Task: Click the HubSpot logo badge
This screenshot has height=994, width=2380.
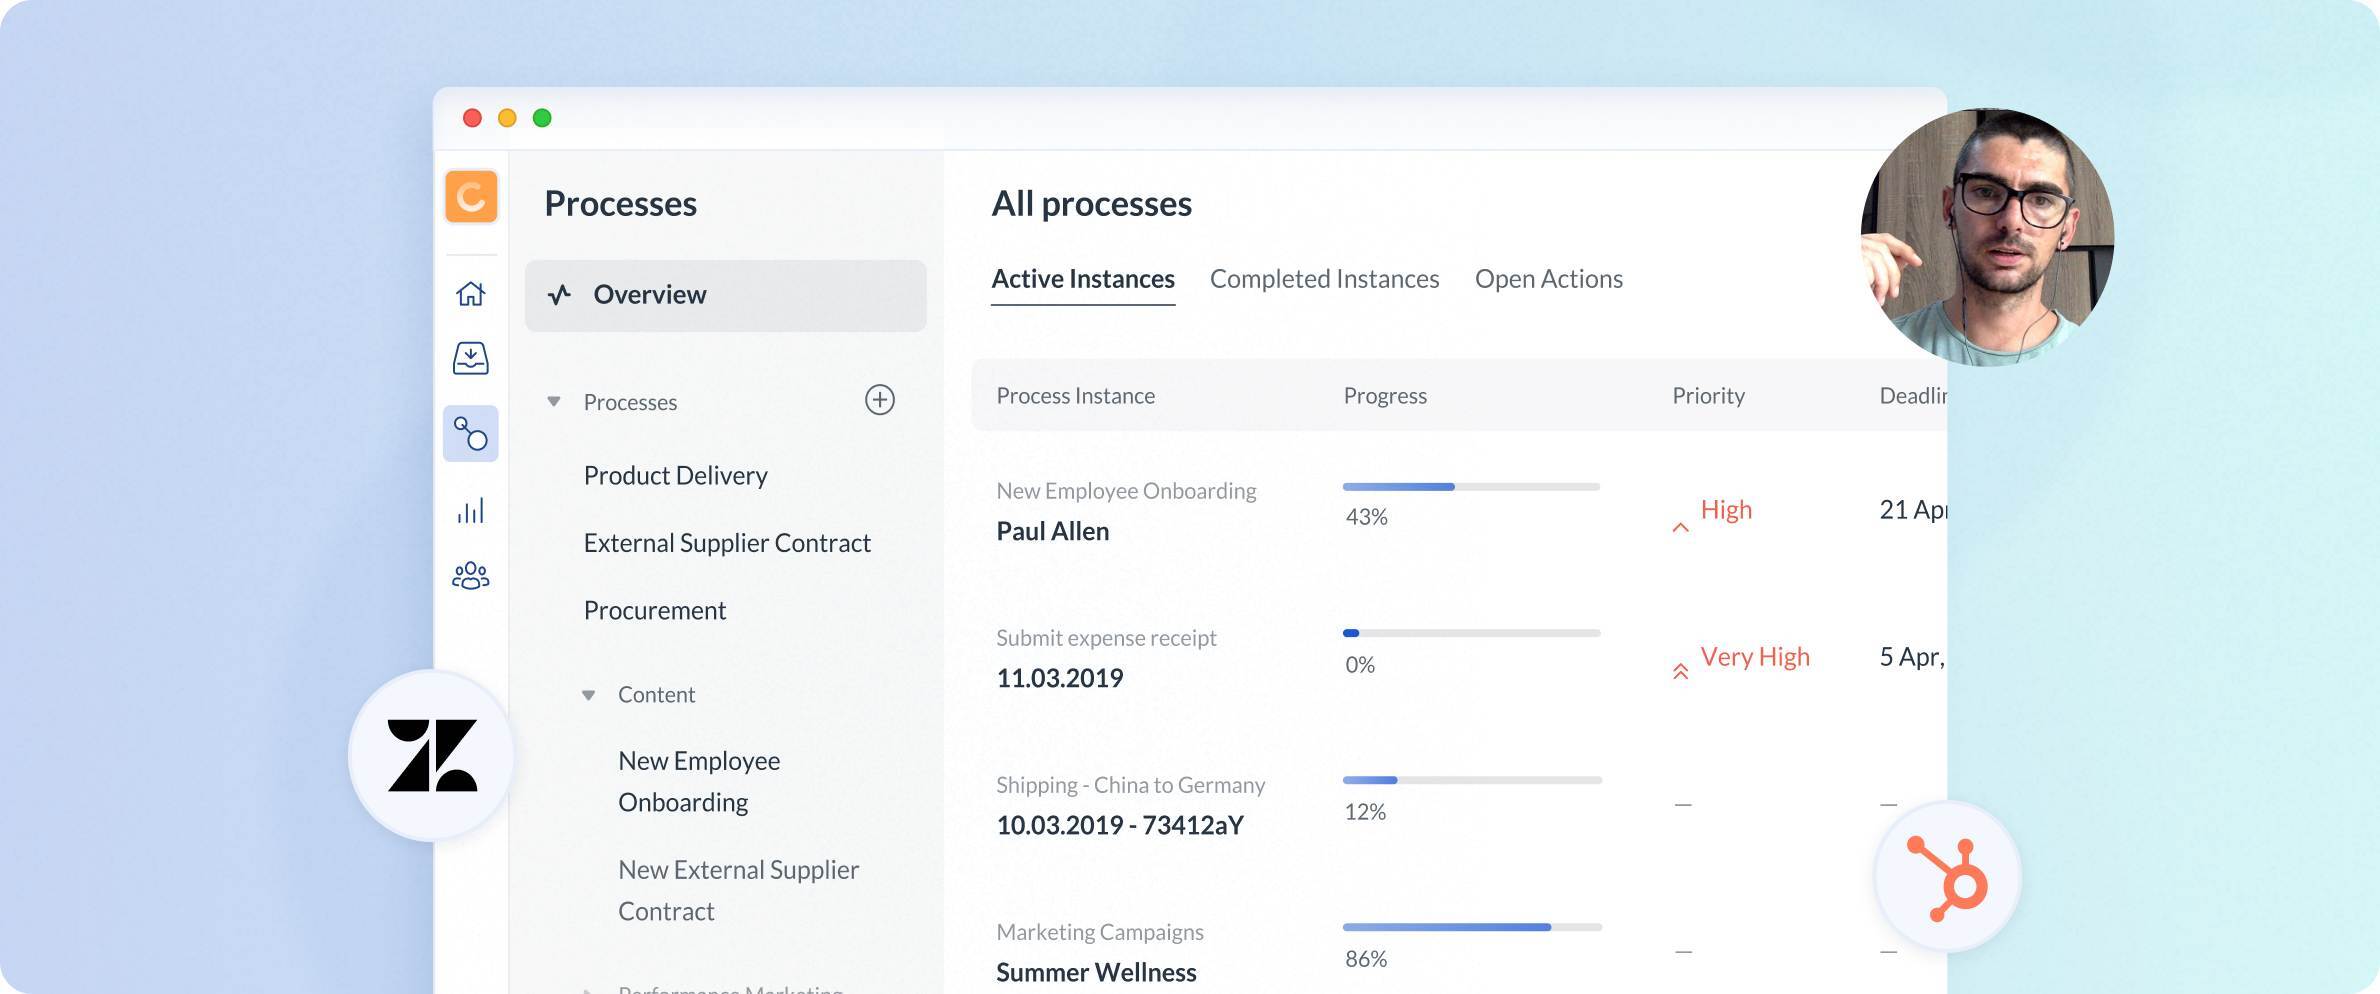Action: [1947, 877]
